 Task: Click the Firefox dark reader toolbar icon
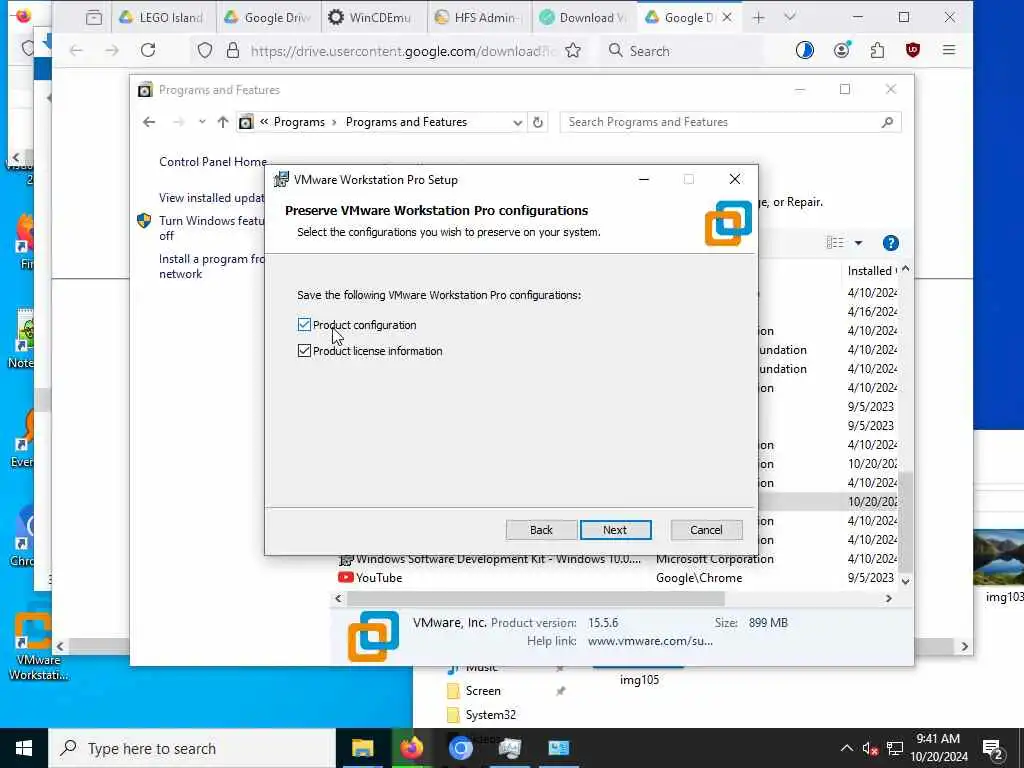coord(805,50)
